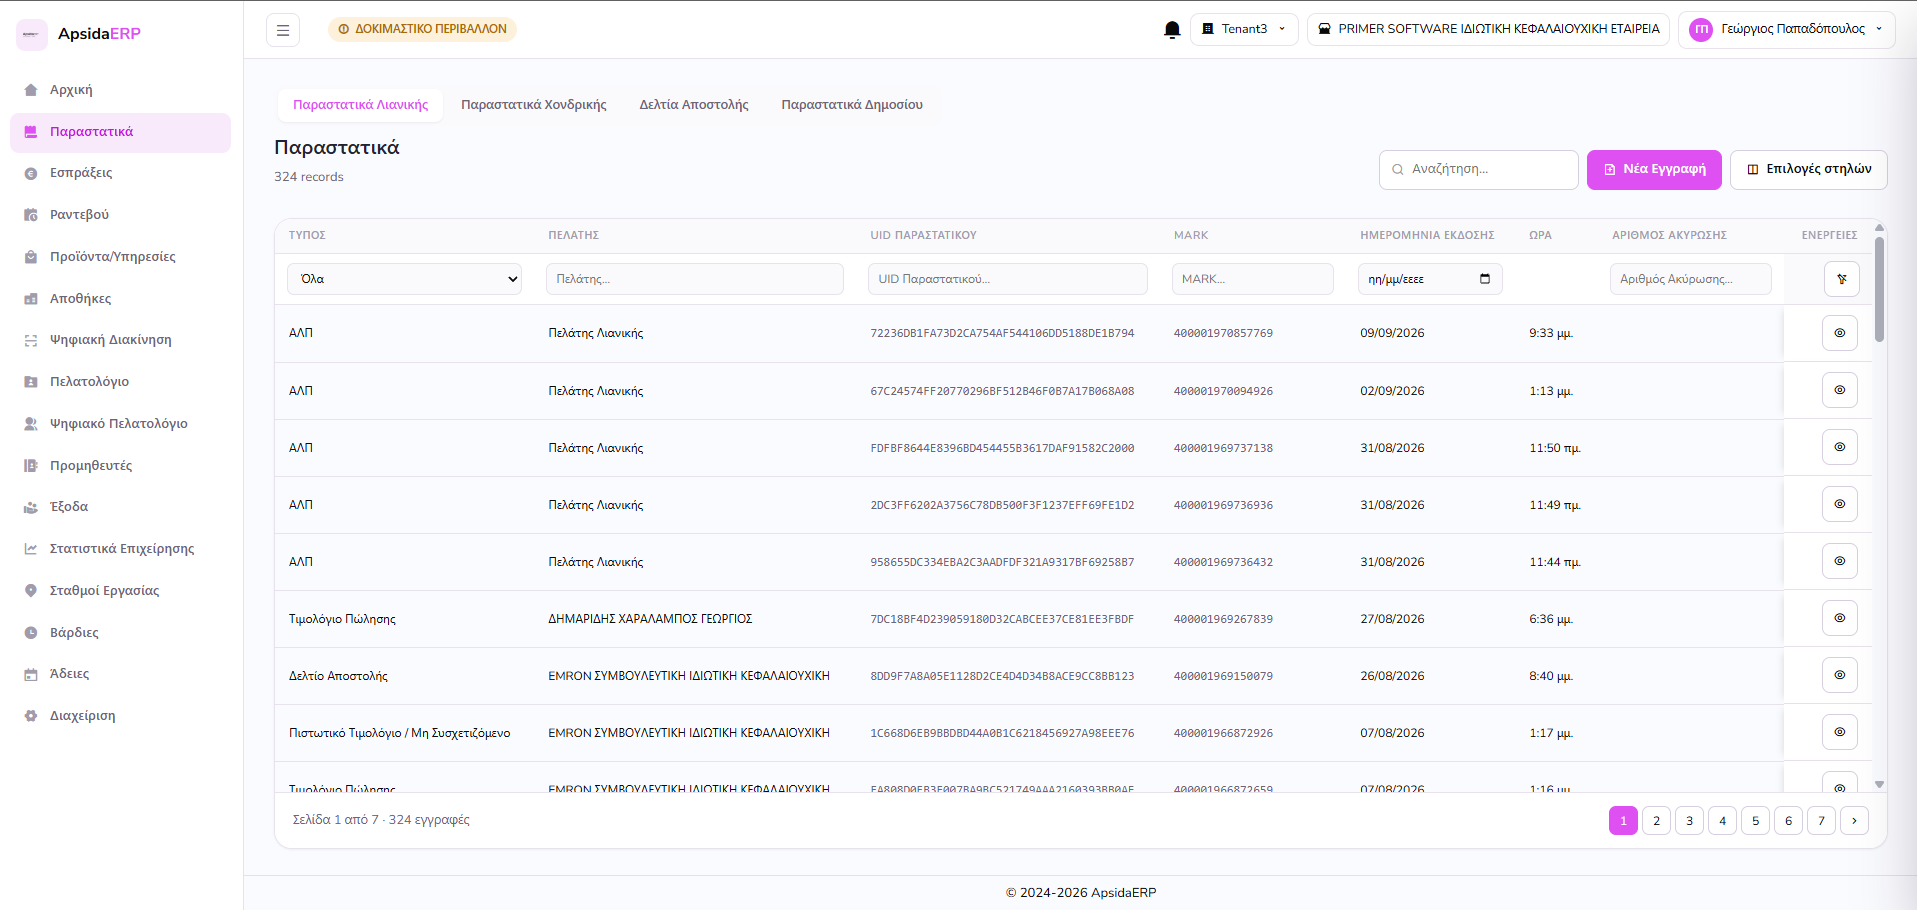Viewport: 1917px width, 910px height.
Task: Open Προϊόντα/Υπηρεσίες sidebar item
Action: (x=120, y=257)
